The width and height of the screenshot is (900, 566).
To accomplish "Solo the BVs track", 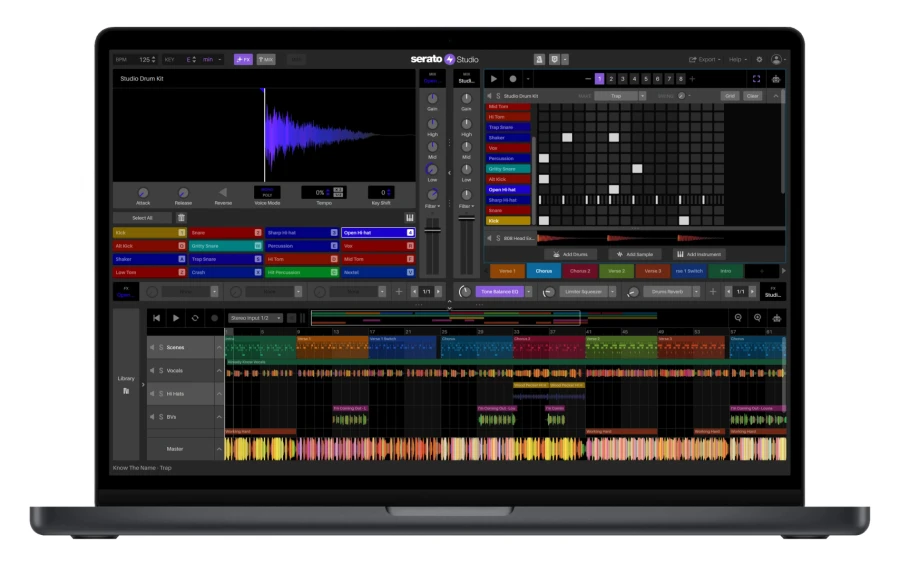I will click(x=161, y=417).
